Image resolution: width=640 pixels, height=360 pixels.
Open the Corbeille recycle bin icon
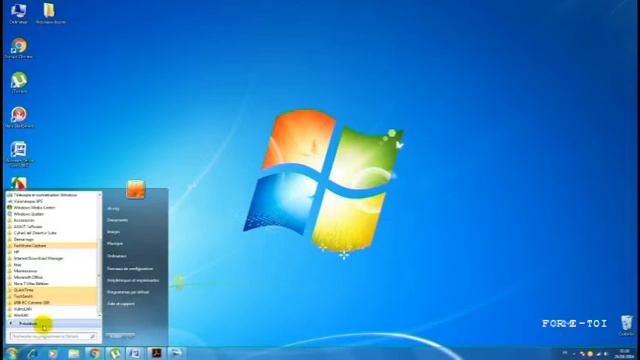click(627, 325)
